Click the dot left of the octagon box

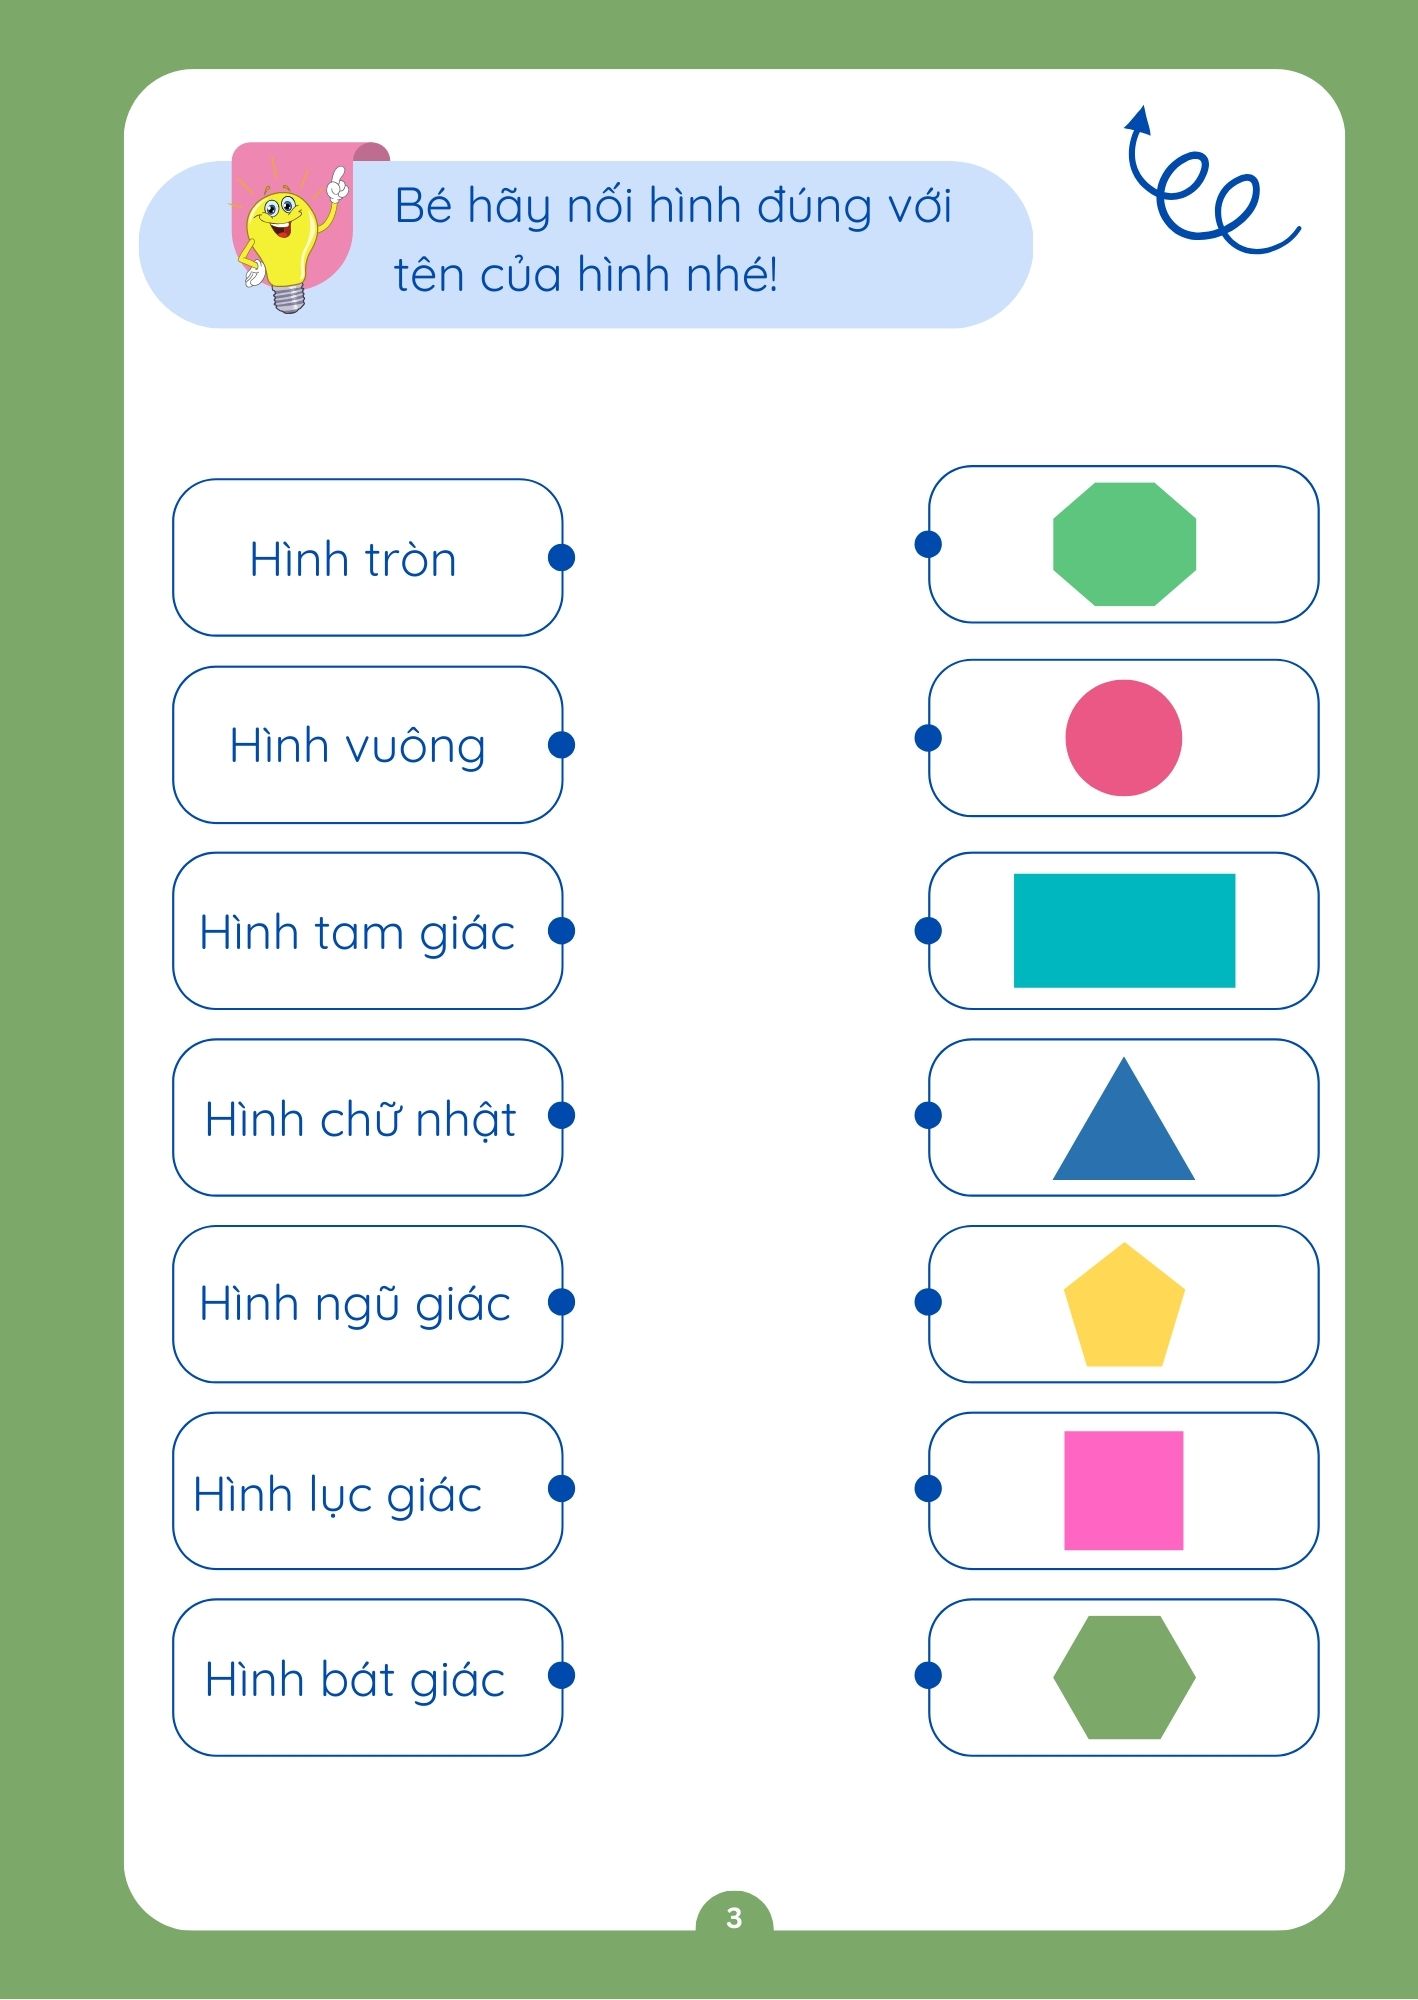[x=928, y=544]
